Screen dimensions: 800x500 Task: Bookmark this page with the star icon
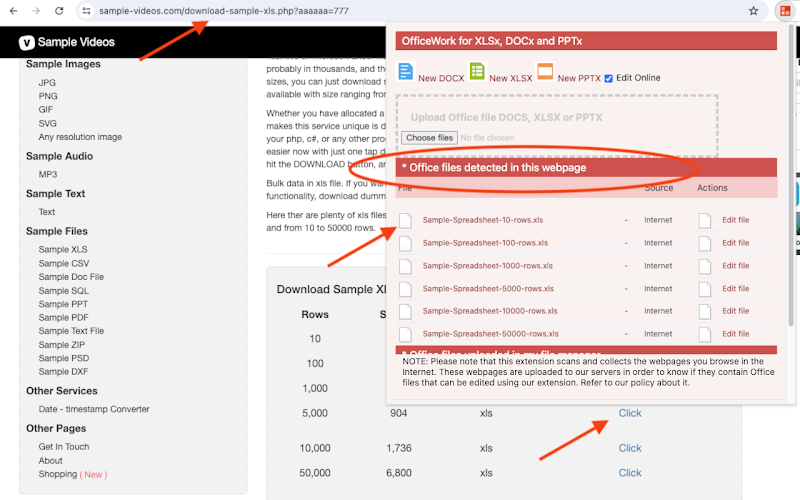coord(753,11)
